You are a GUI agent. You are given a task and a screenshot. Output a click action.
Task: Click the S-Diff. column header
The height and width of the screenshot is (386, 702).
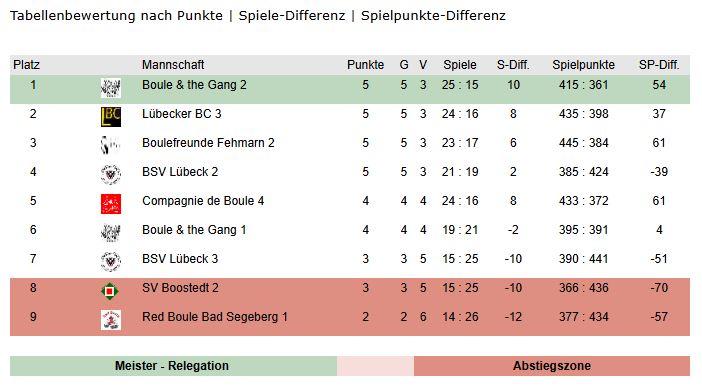click(x=513, y=65)
